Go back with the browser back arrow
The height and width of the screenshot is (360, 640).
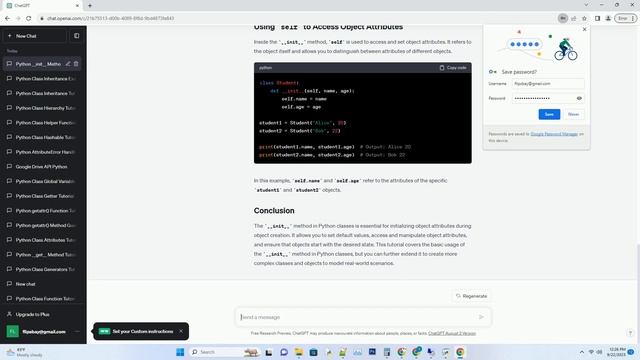(7, 18)
